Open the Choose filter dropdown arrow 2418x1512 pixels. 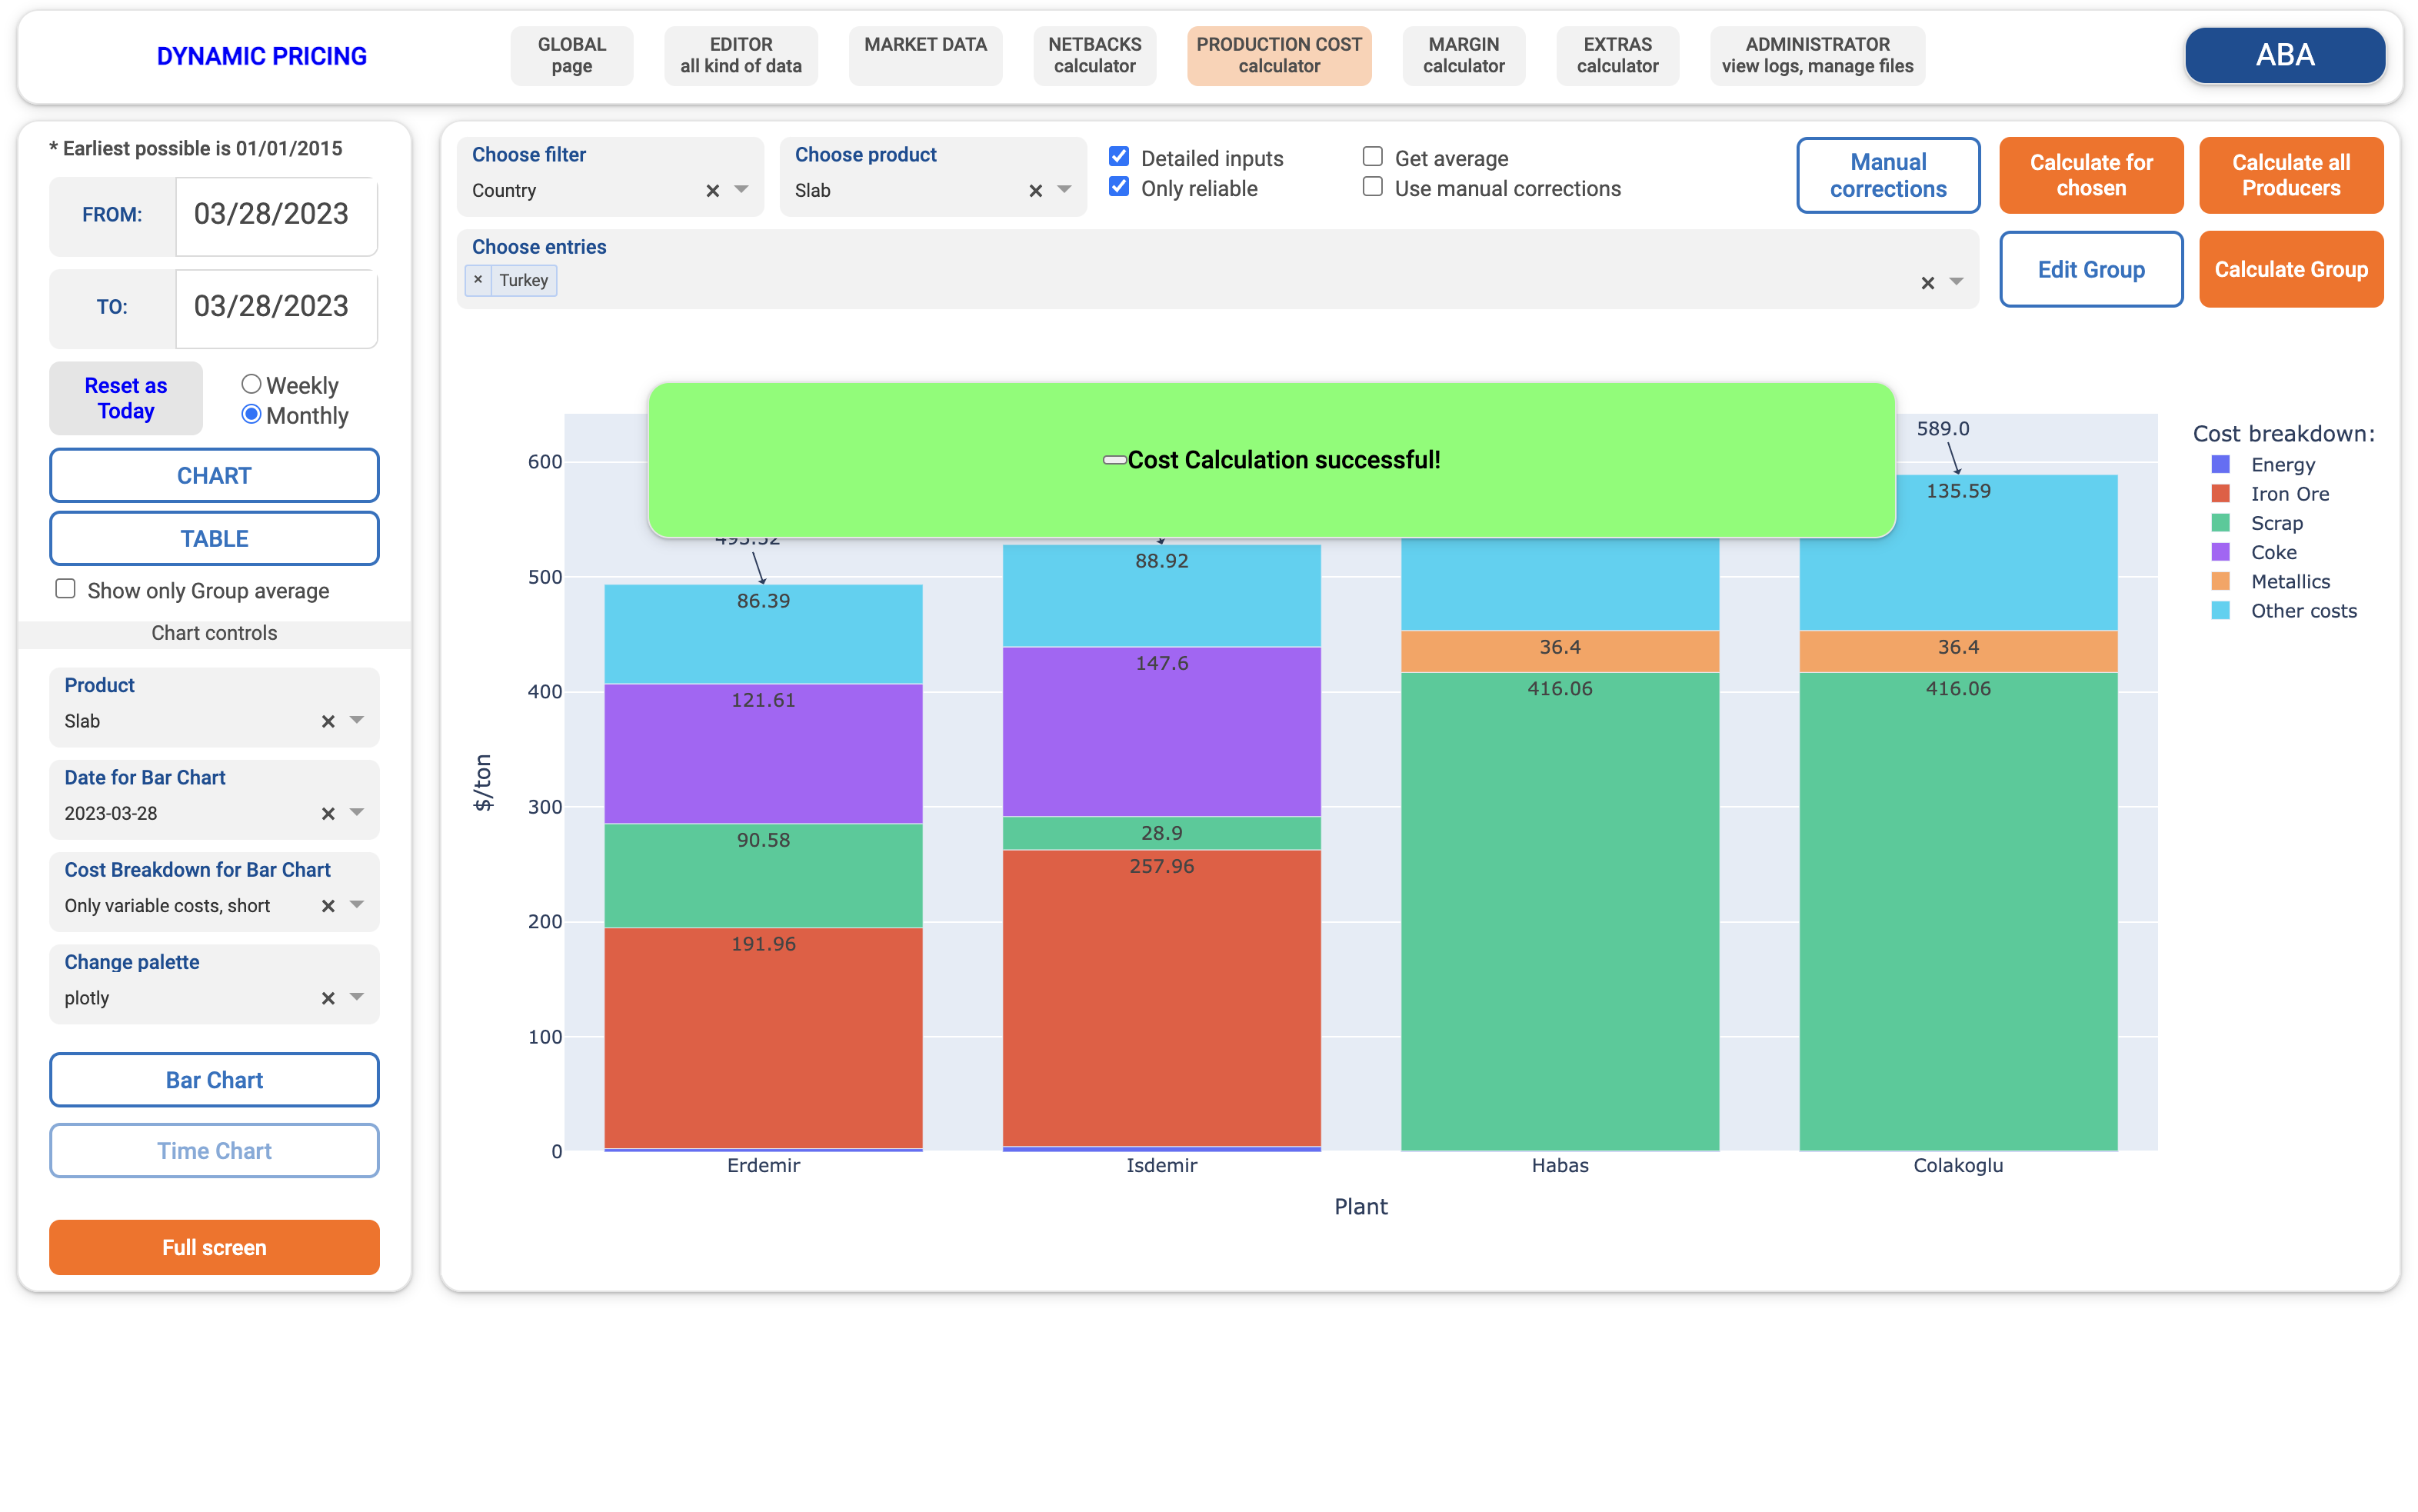click(741, 189)
